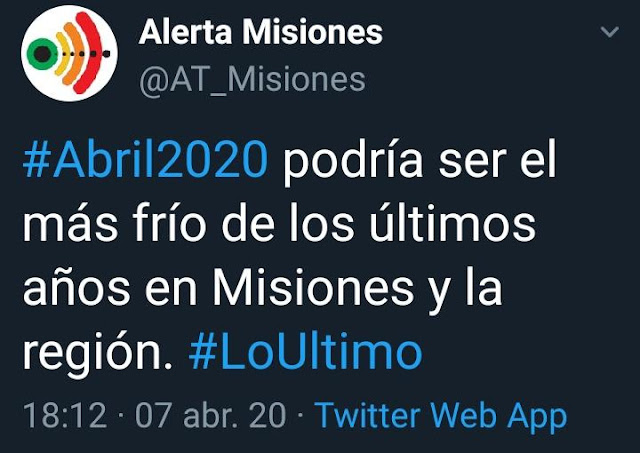The width and height of the screenshot is (640, 453).
Task: Click the orange arc in the avatar logo
Action: pyautogui.click(x=73, y=53)
